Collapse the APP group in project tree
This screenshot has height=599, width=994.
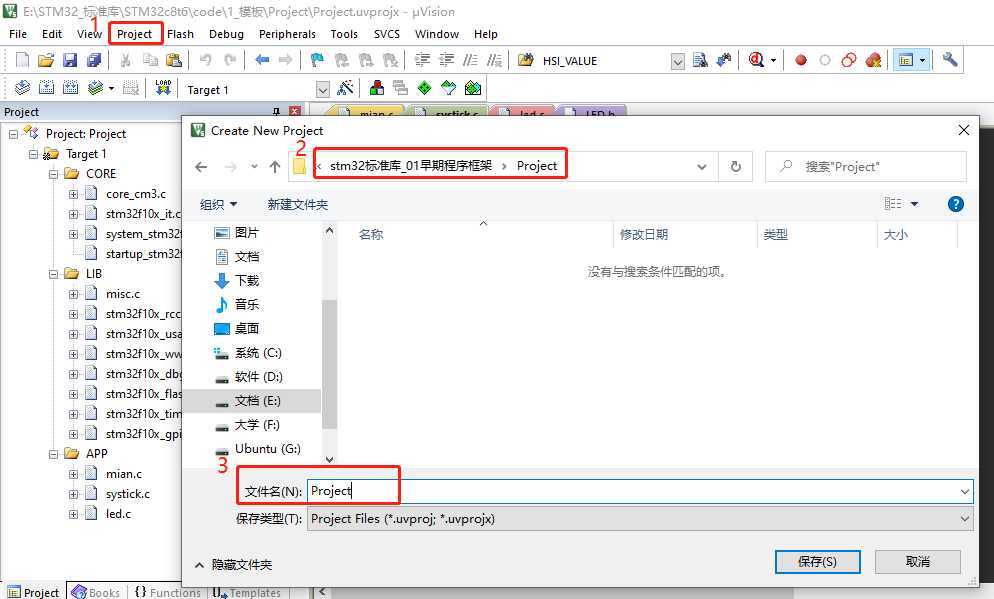pos(54,454)
